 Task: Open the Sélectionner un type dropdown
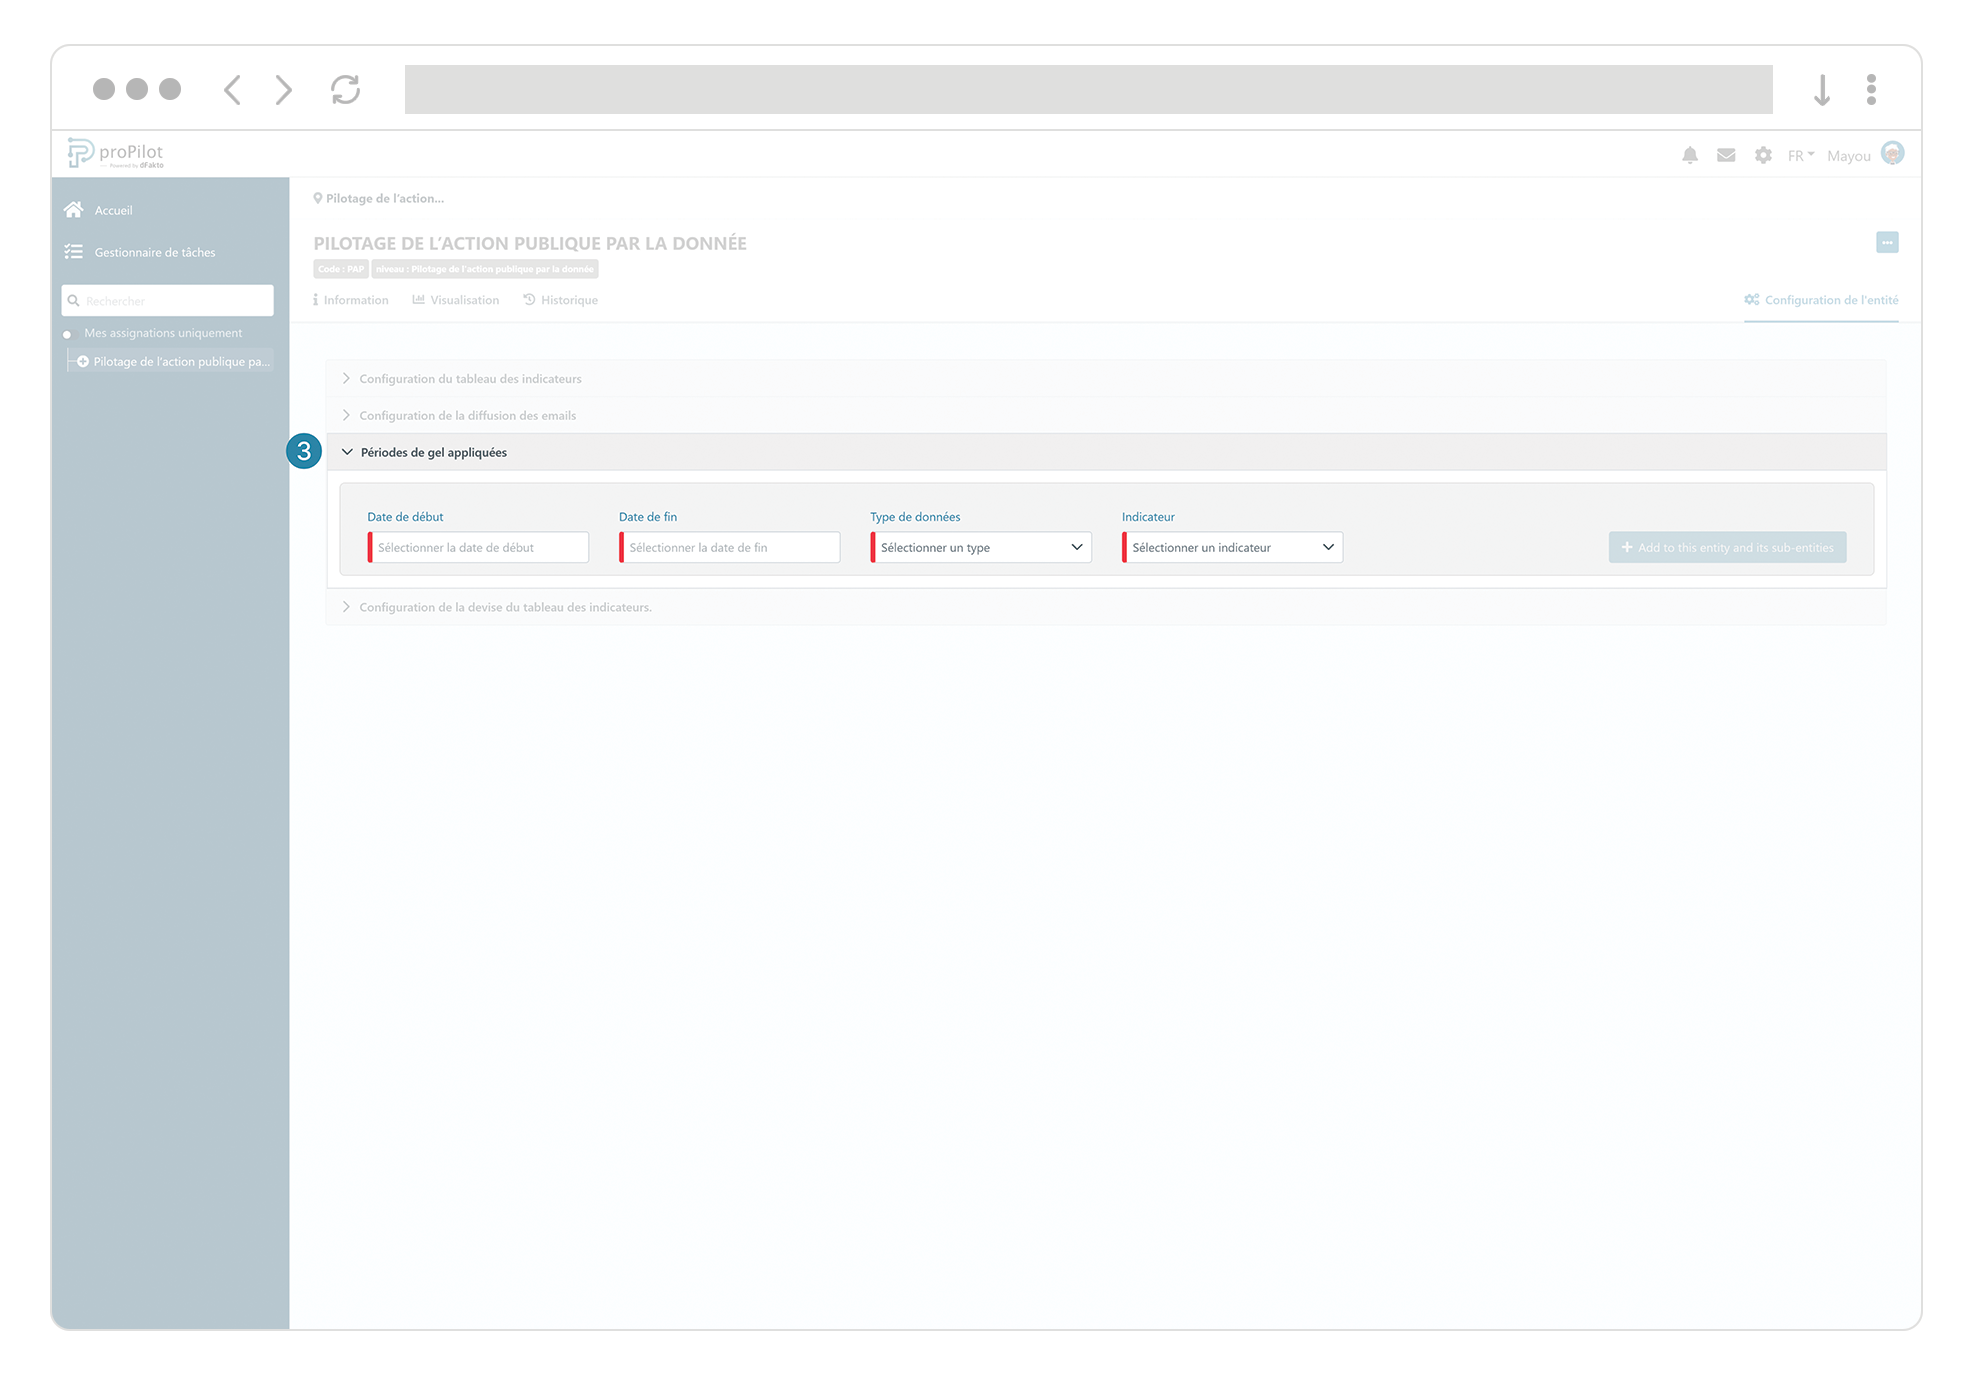(x=980, y=547)
